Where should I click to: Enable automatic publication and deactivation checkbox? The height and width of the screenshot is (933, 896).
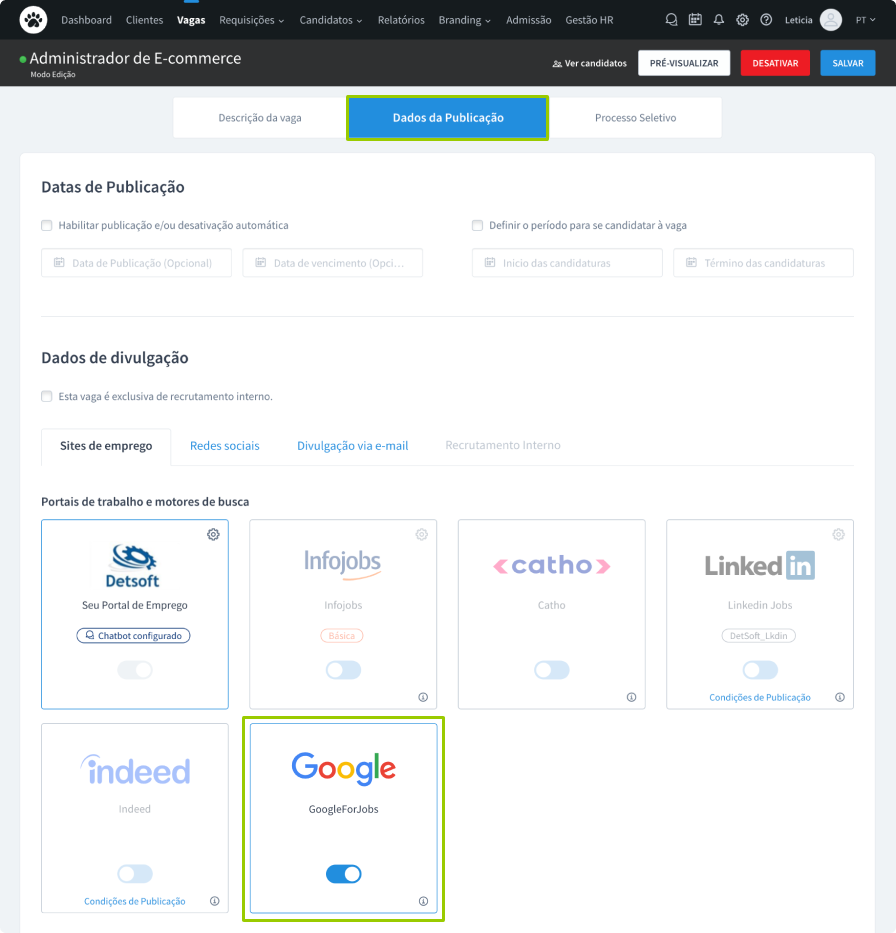47,225
